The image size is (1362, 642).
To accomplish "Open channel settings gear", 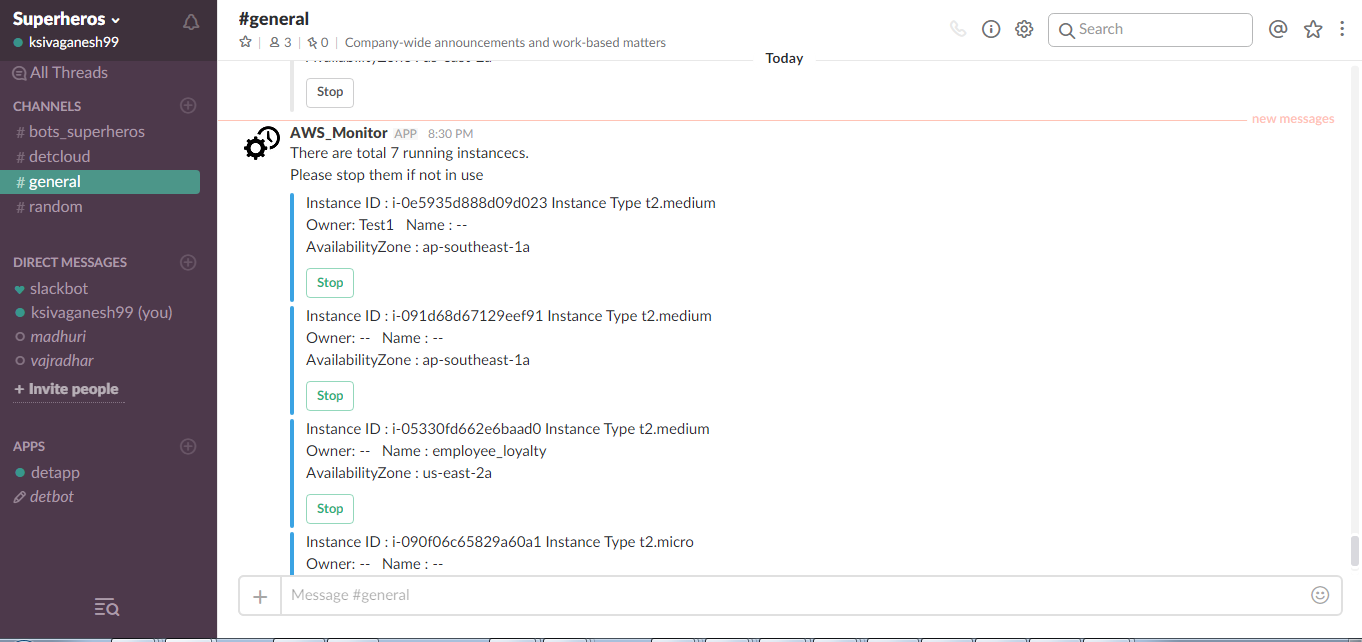I will coord(1024,29).
